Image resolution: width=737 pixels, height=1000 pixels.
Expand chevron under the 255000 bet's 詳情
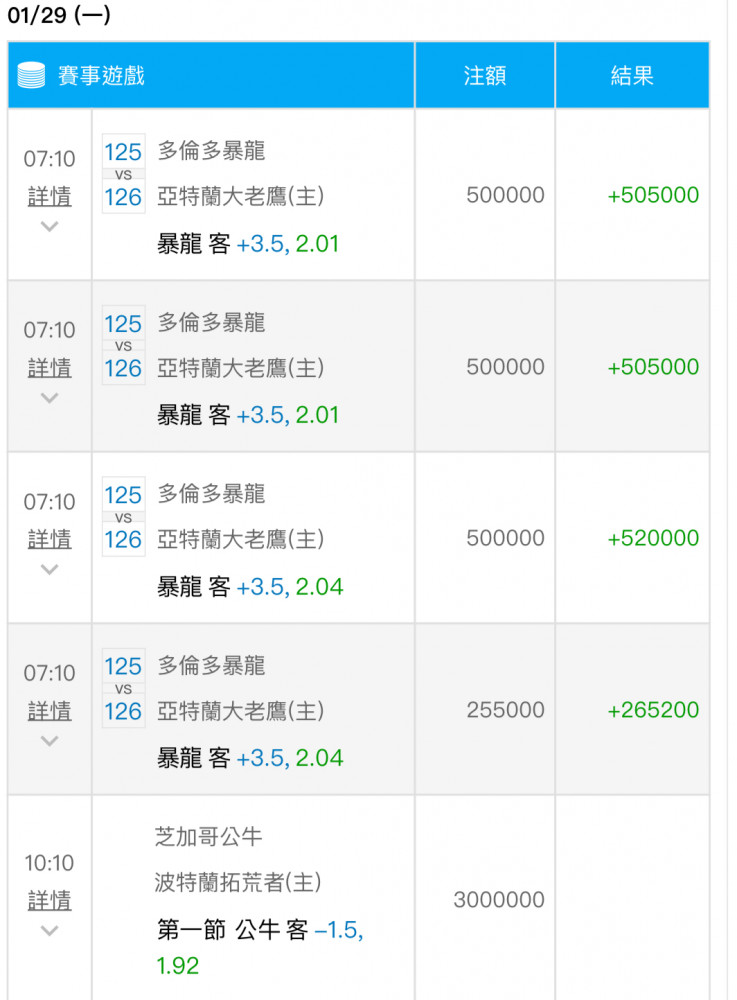tap(49, 740)
